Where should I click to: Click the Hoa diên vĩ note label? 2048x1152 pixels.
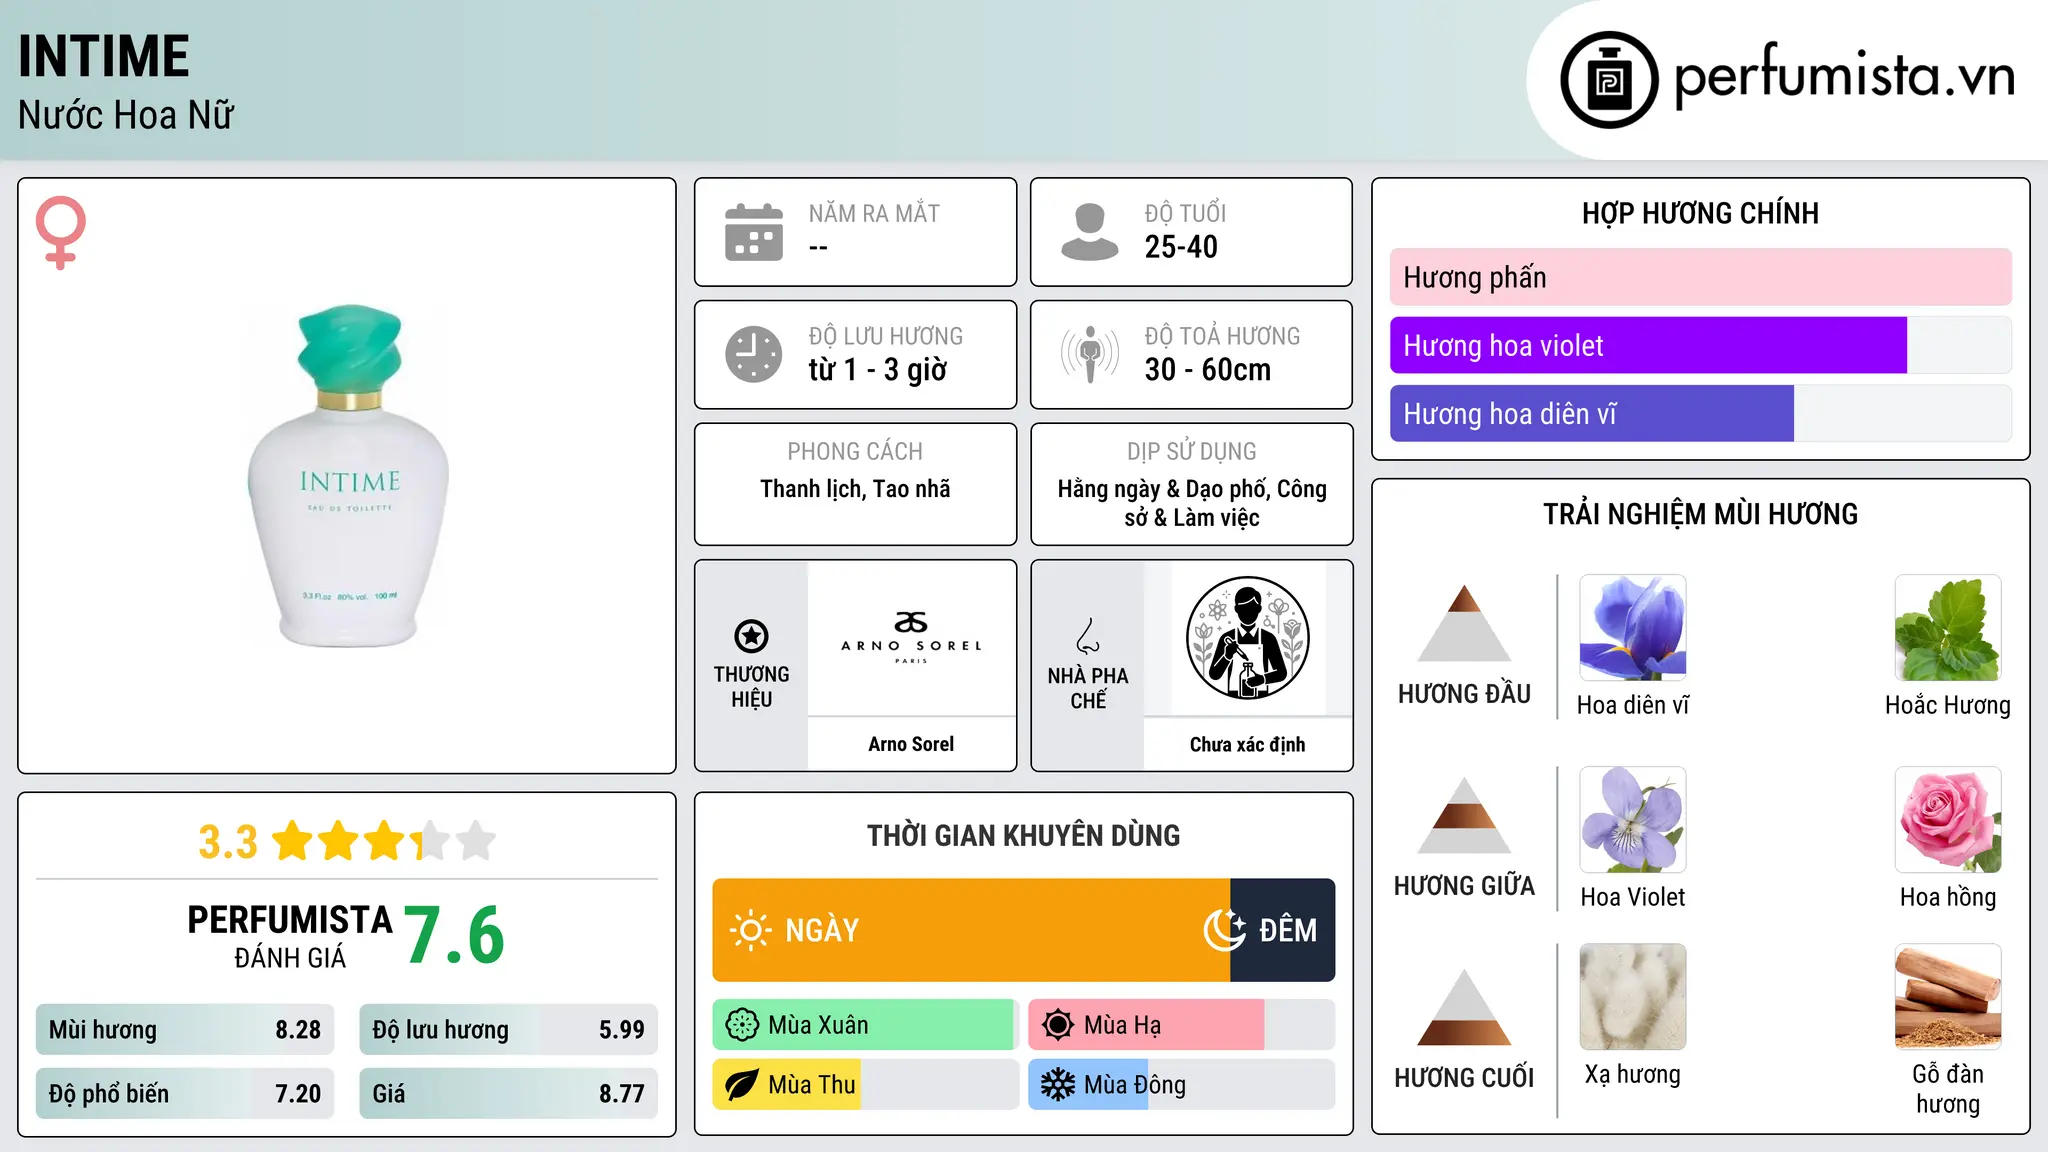[x=1633, y=705]
